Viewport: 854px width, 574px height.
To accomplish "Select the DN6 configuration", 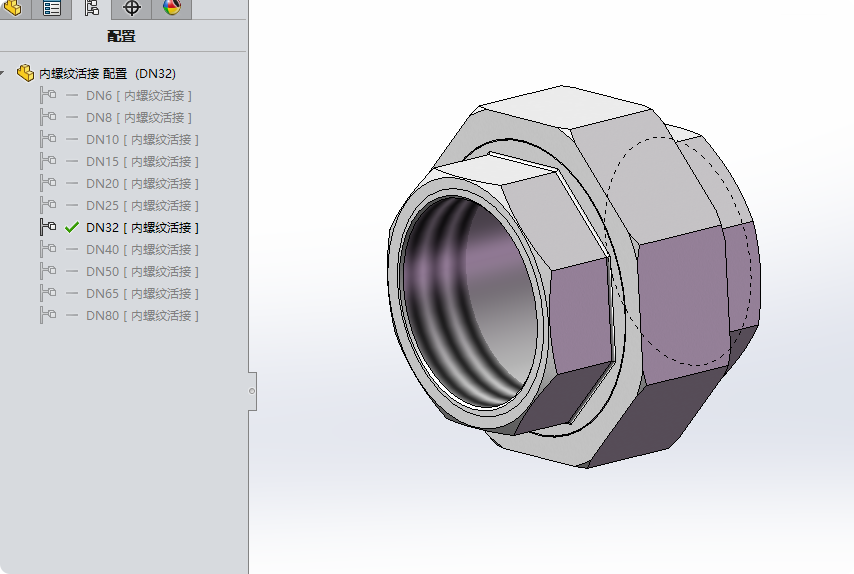I will click(x=138, y=96).
